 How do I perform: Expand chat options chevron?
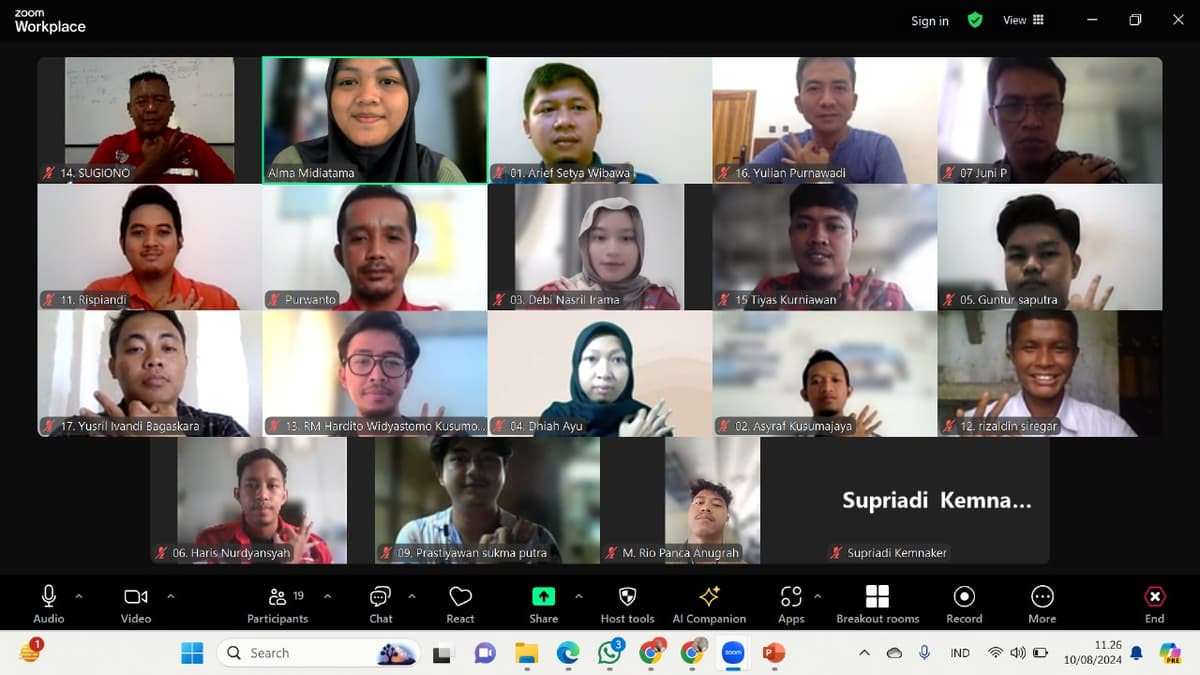tap(412, 596)
